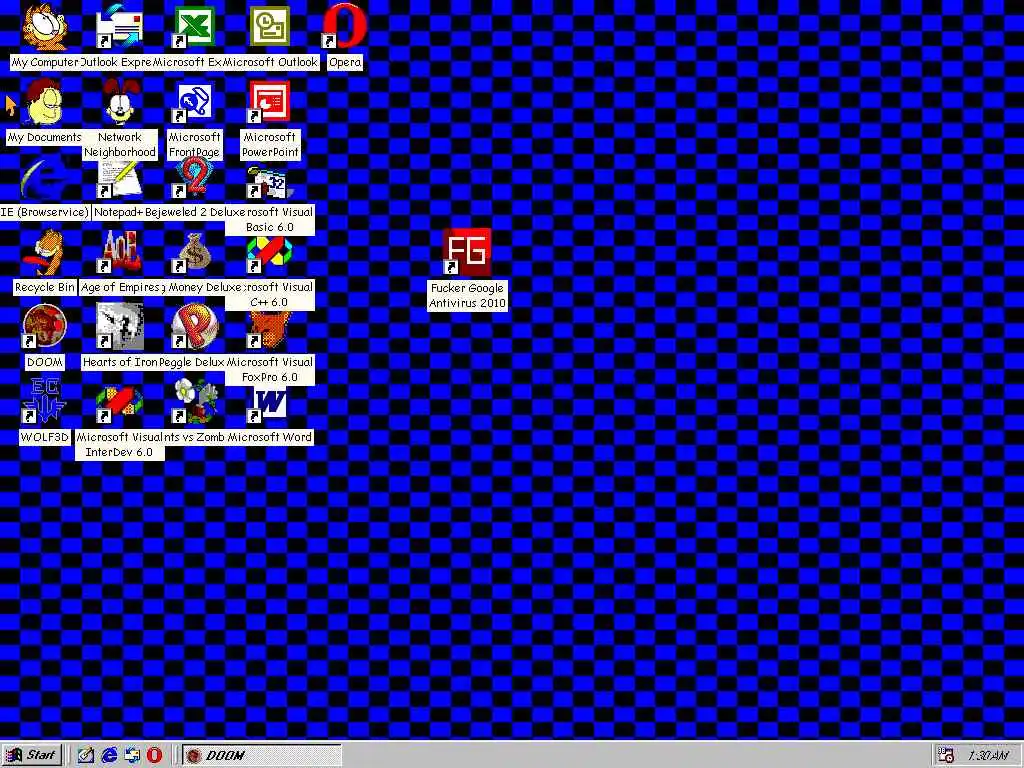
Task: Open Opera from the quick launch bar
Action: 154,755
